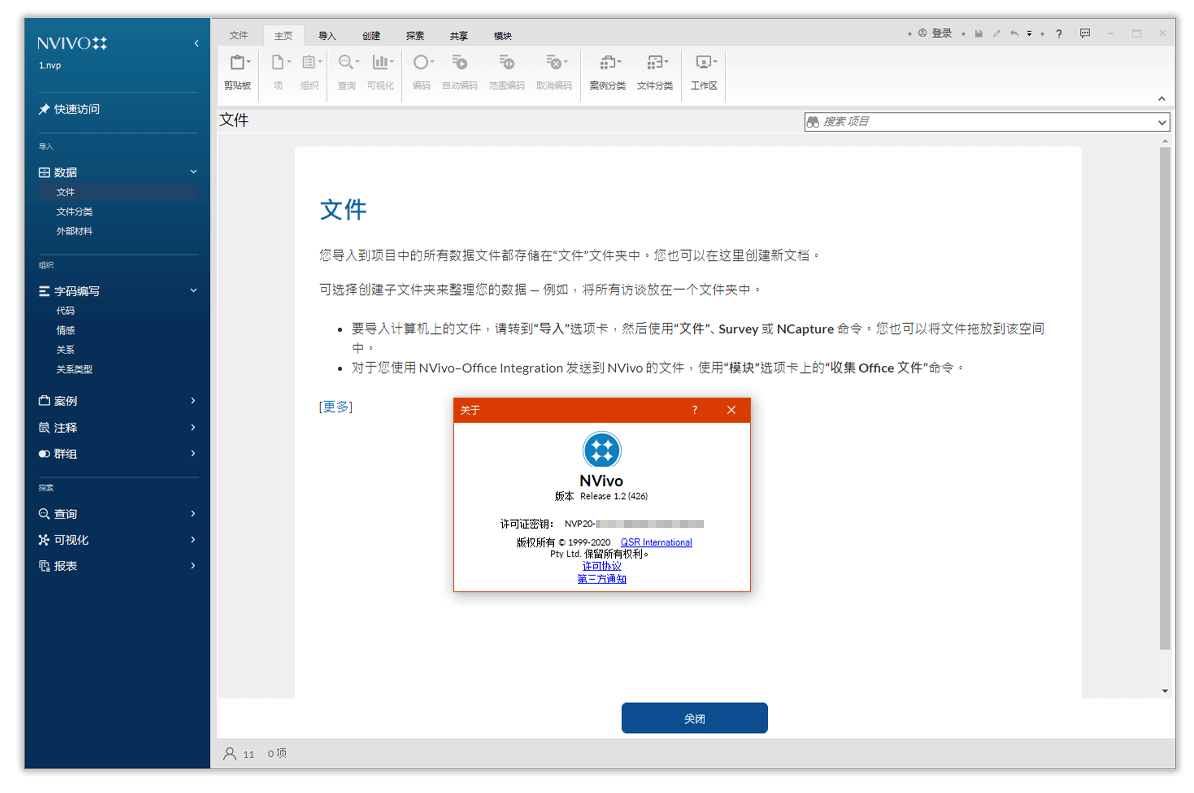Image resolution: width=1194 pixels, height=793 pixels.
Task: Open the 许可协议 license agreement link
Action: [x=602, y=566]
